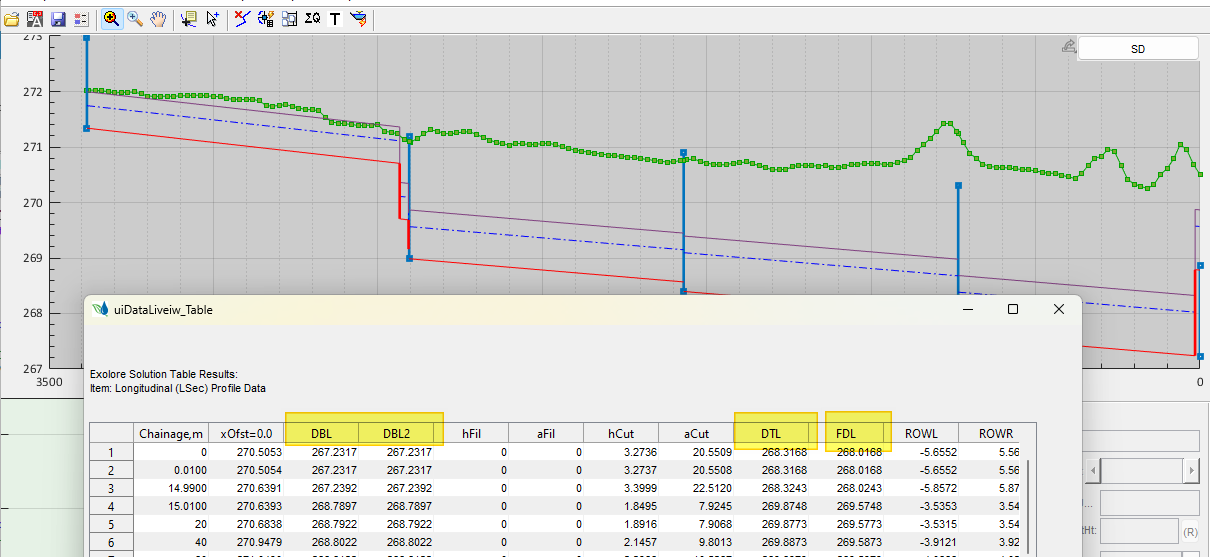
Task: Click the red-X delete polyline icon
Action: click(241, 18)
